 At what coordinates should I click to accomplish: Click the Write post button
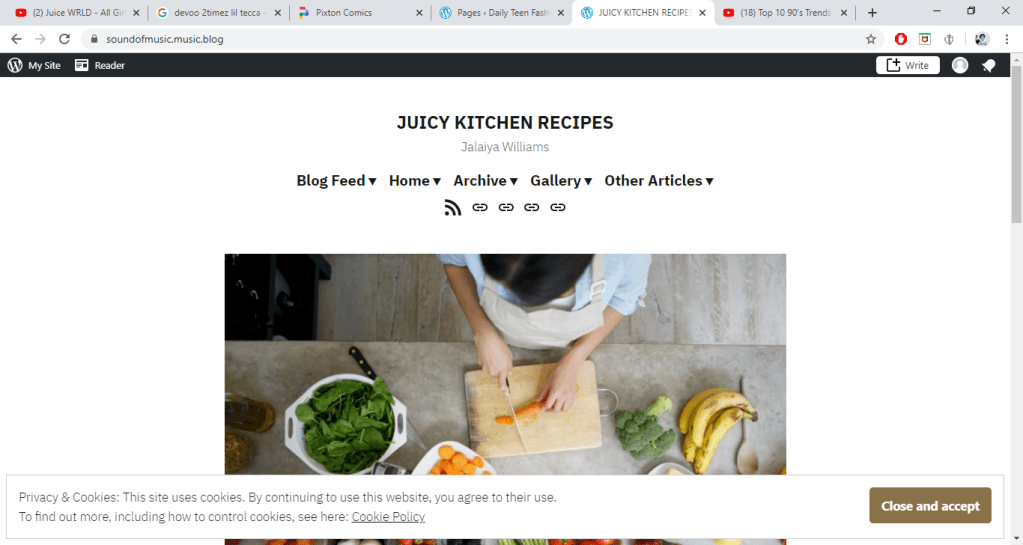pos(908,65)
